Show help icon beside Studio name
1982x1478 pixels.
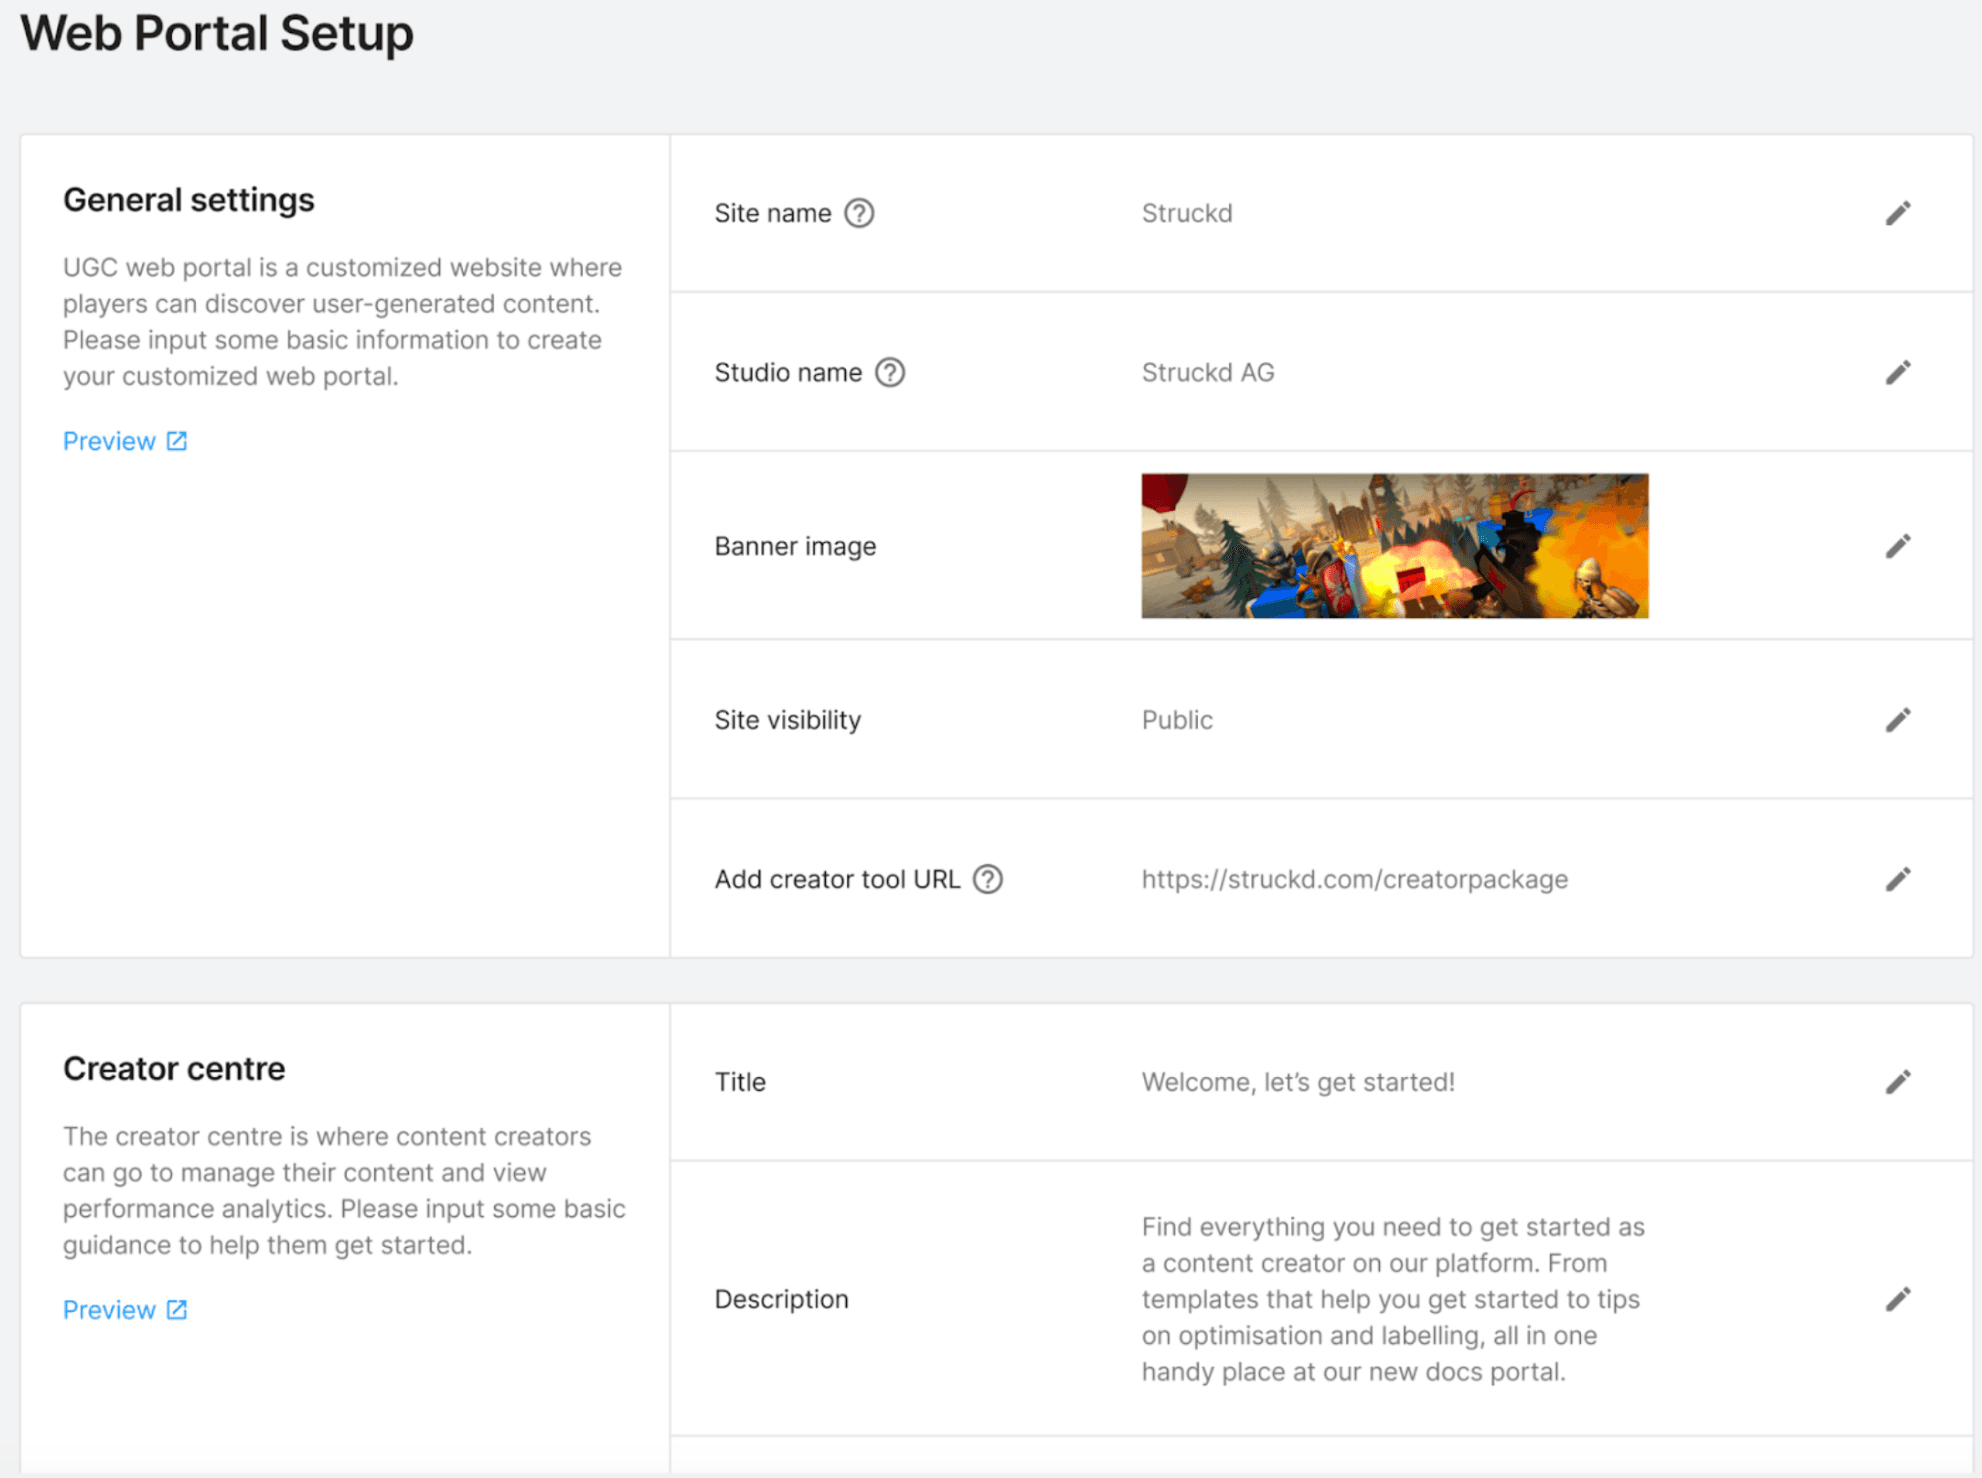(x=890, y=372)
